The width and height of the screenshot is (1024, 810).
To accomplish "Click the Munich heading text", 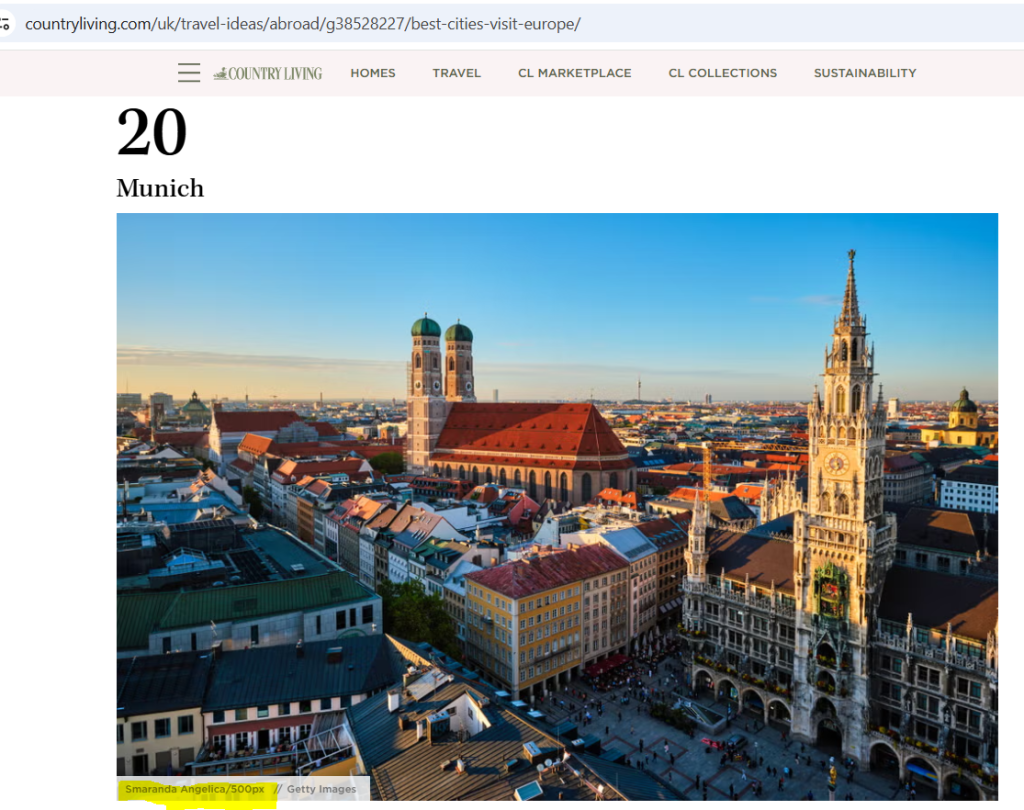I will (x=160, y=188).
